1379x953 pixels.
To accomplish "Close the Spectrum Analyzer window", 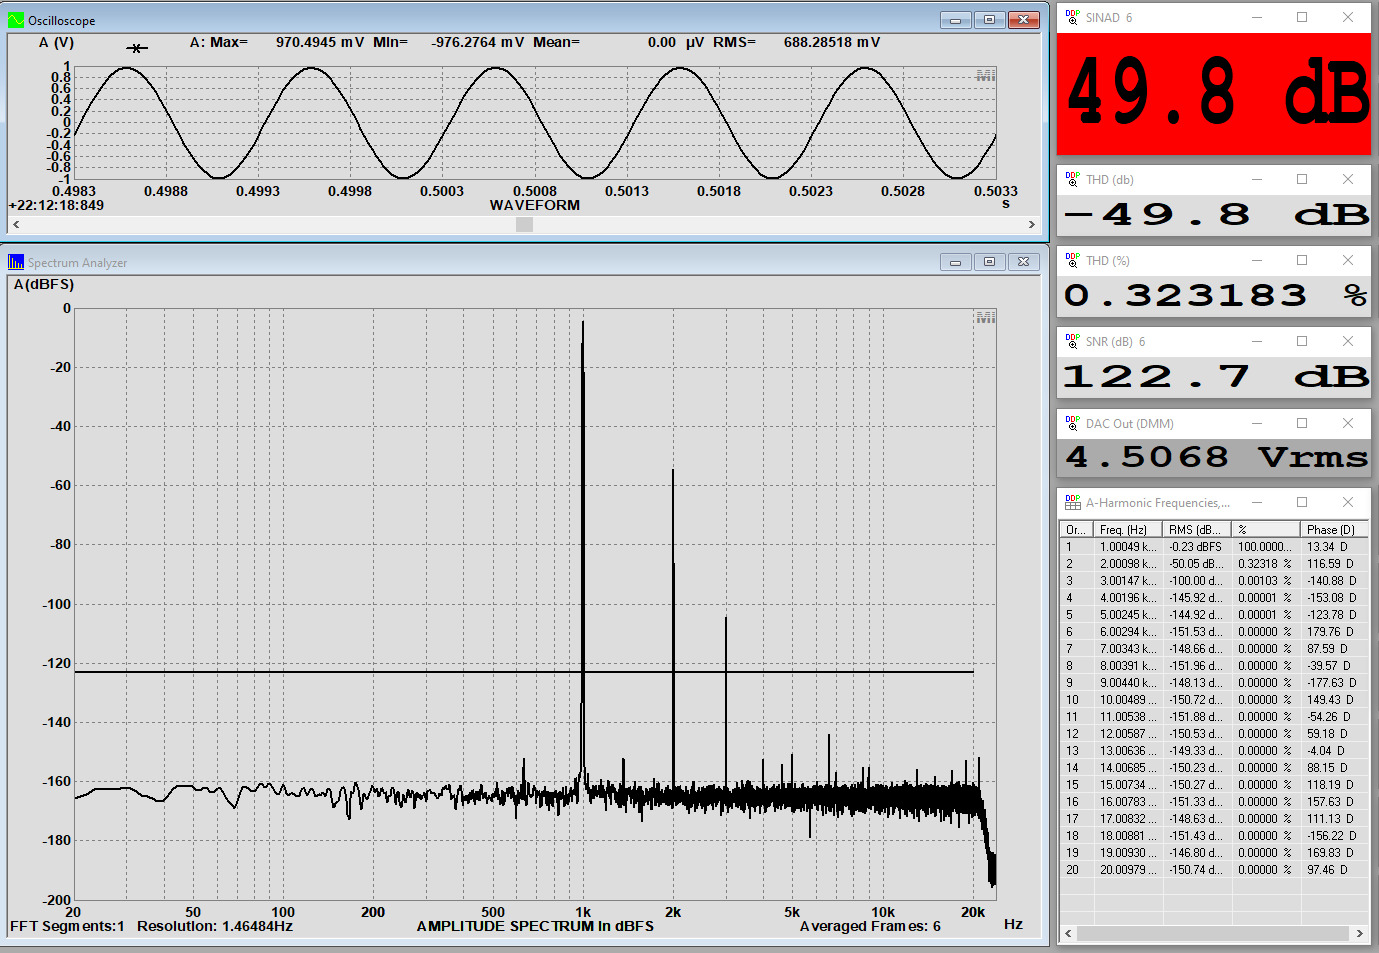I will click(x=1023, y=262).
